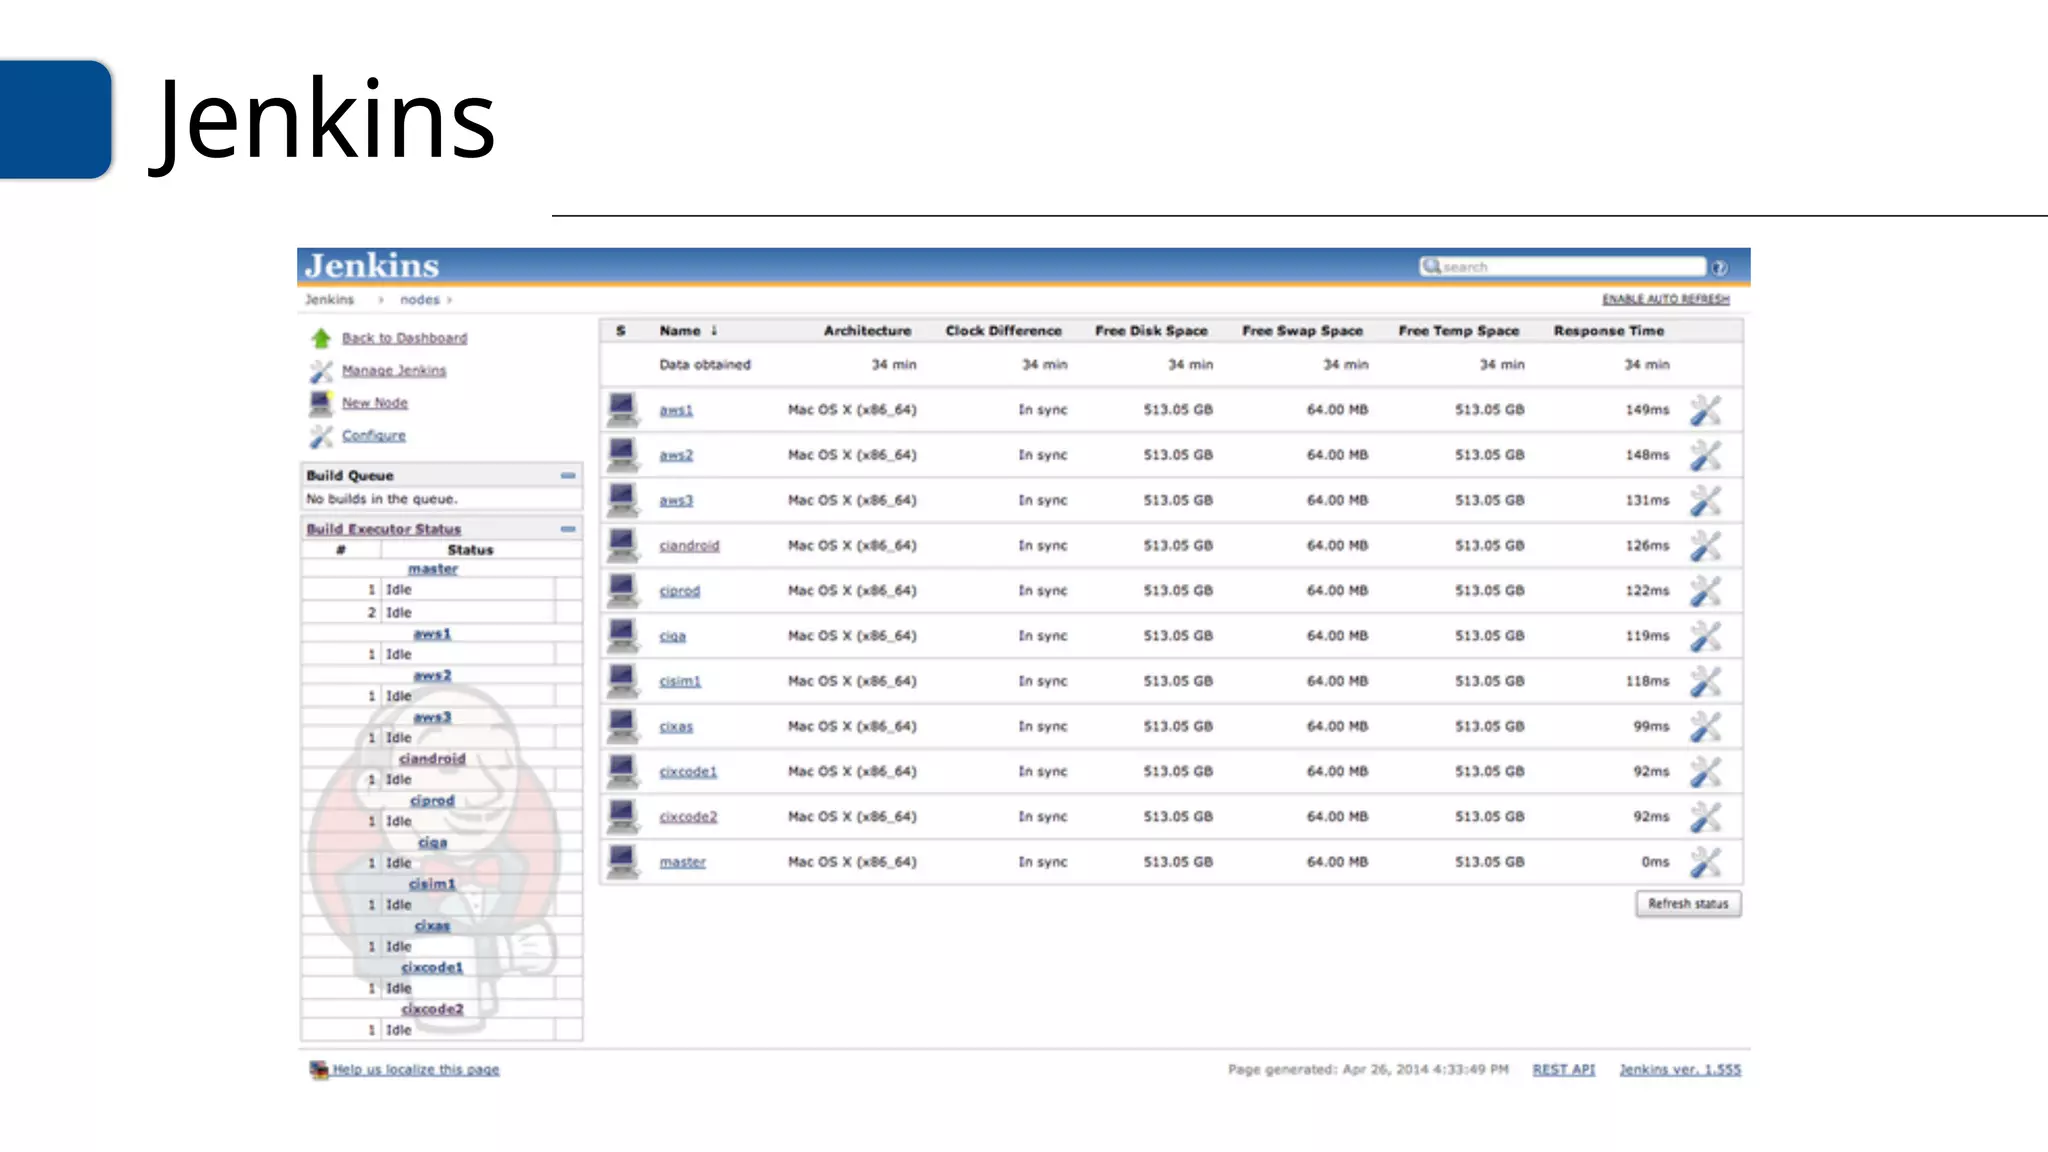
Task: Open the ciandroid node link in the table
Action: coord(689,546)
